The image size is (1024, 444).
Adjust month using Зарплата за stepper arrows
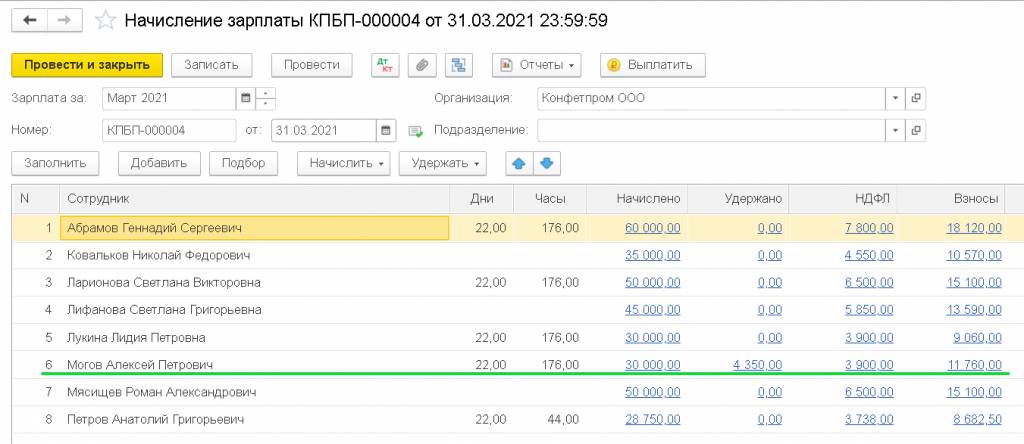click(x=265, y=99)
